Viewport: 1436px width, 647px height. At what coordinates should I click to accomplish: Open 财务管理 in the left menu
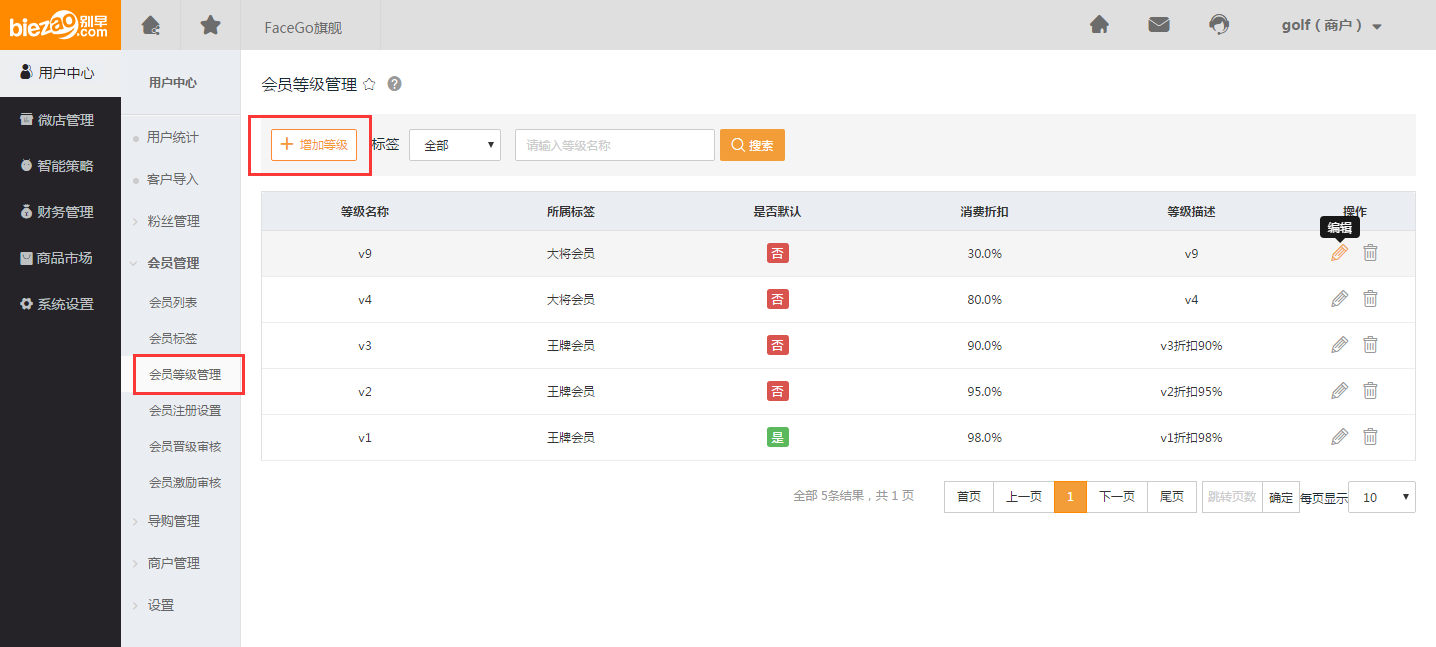click(x=60, y=212)
